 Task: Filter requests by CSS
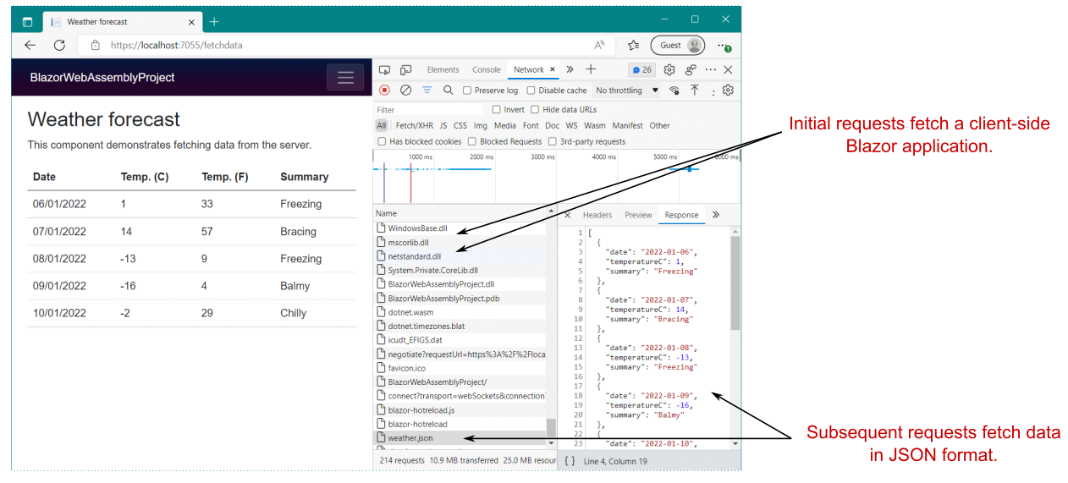[x=460, y=125]
